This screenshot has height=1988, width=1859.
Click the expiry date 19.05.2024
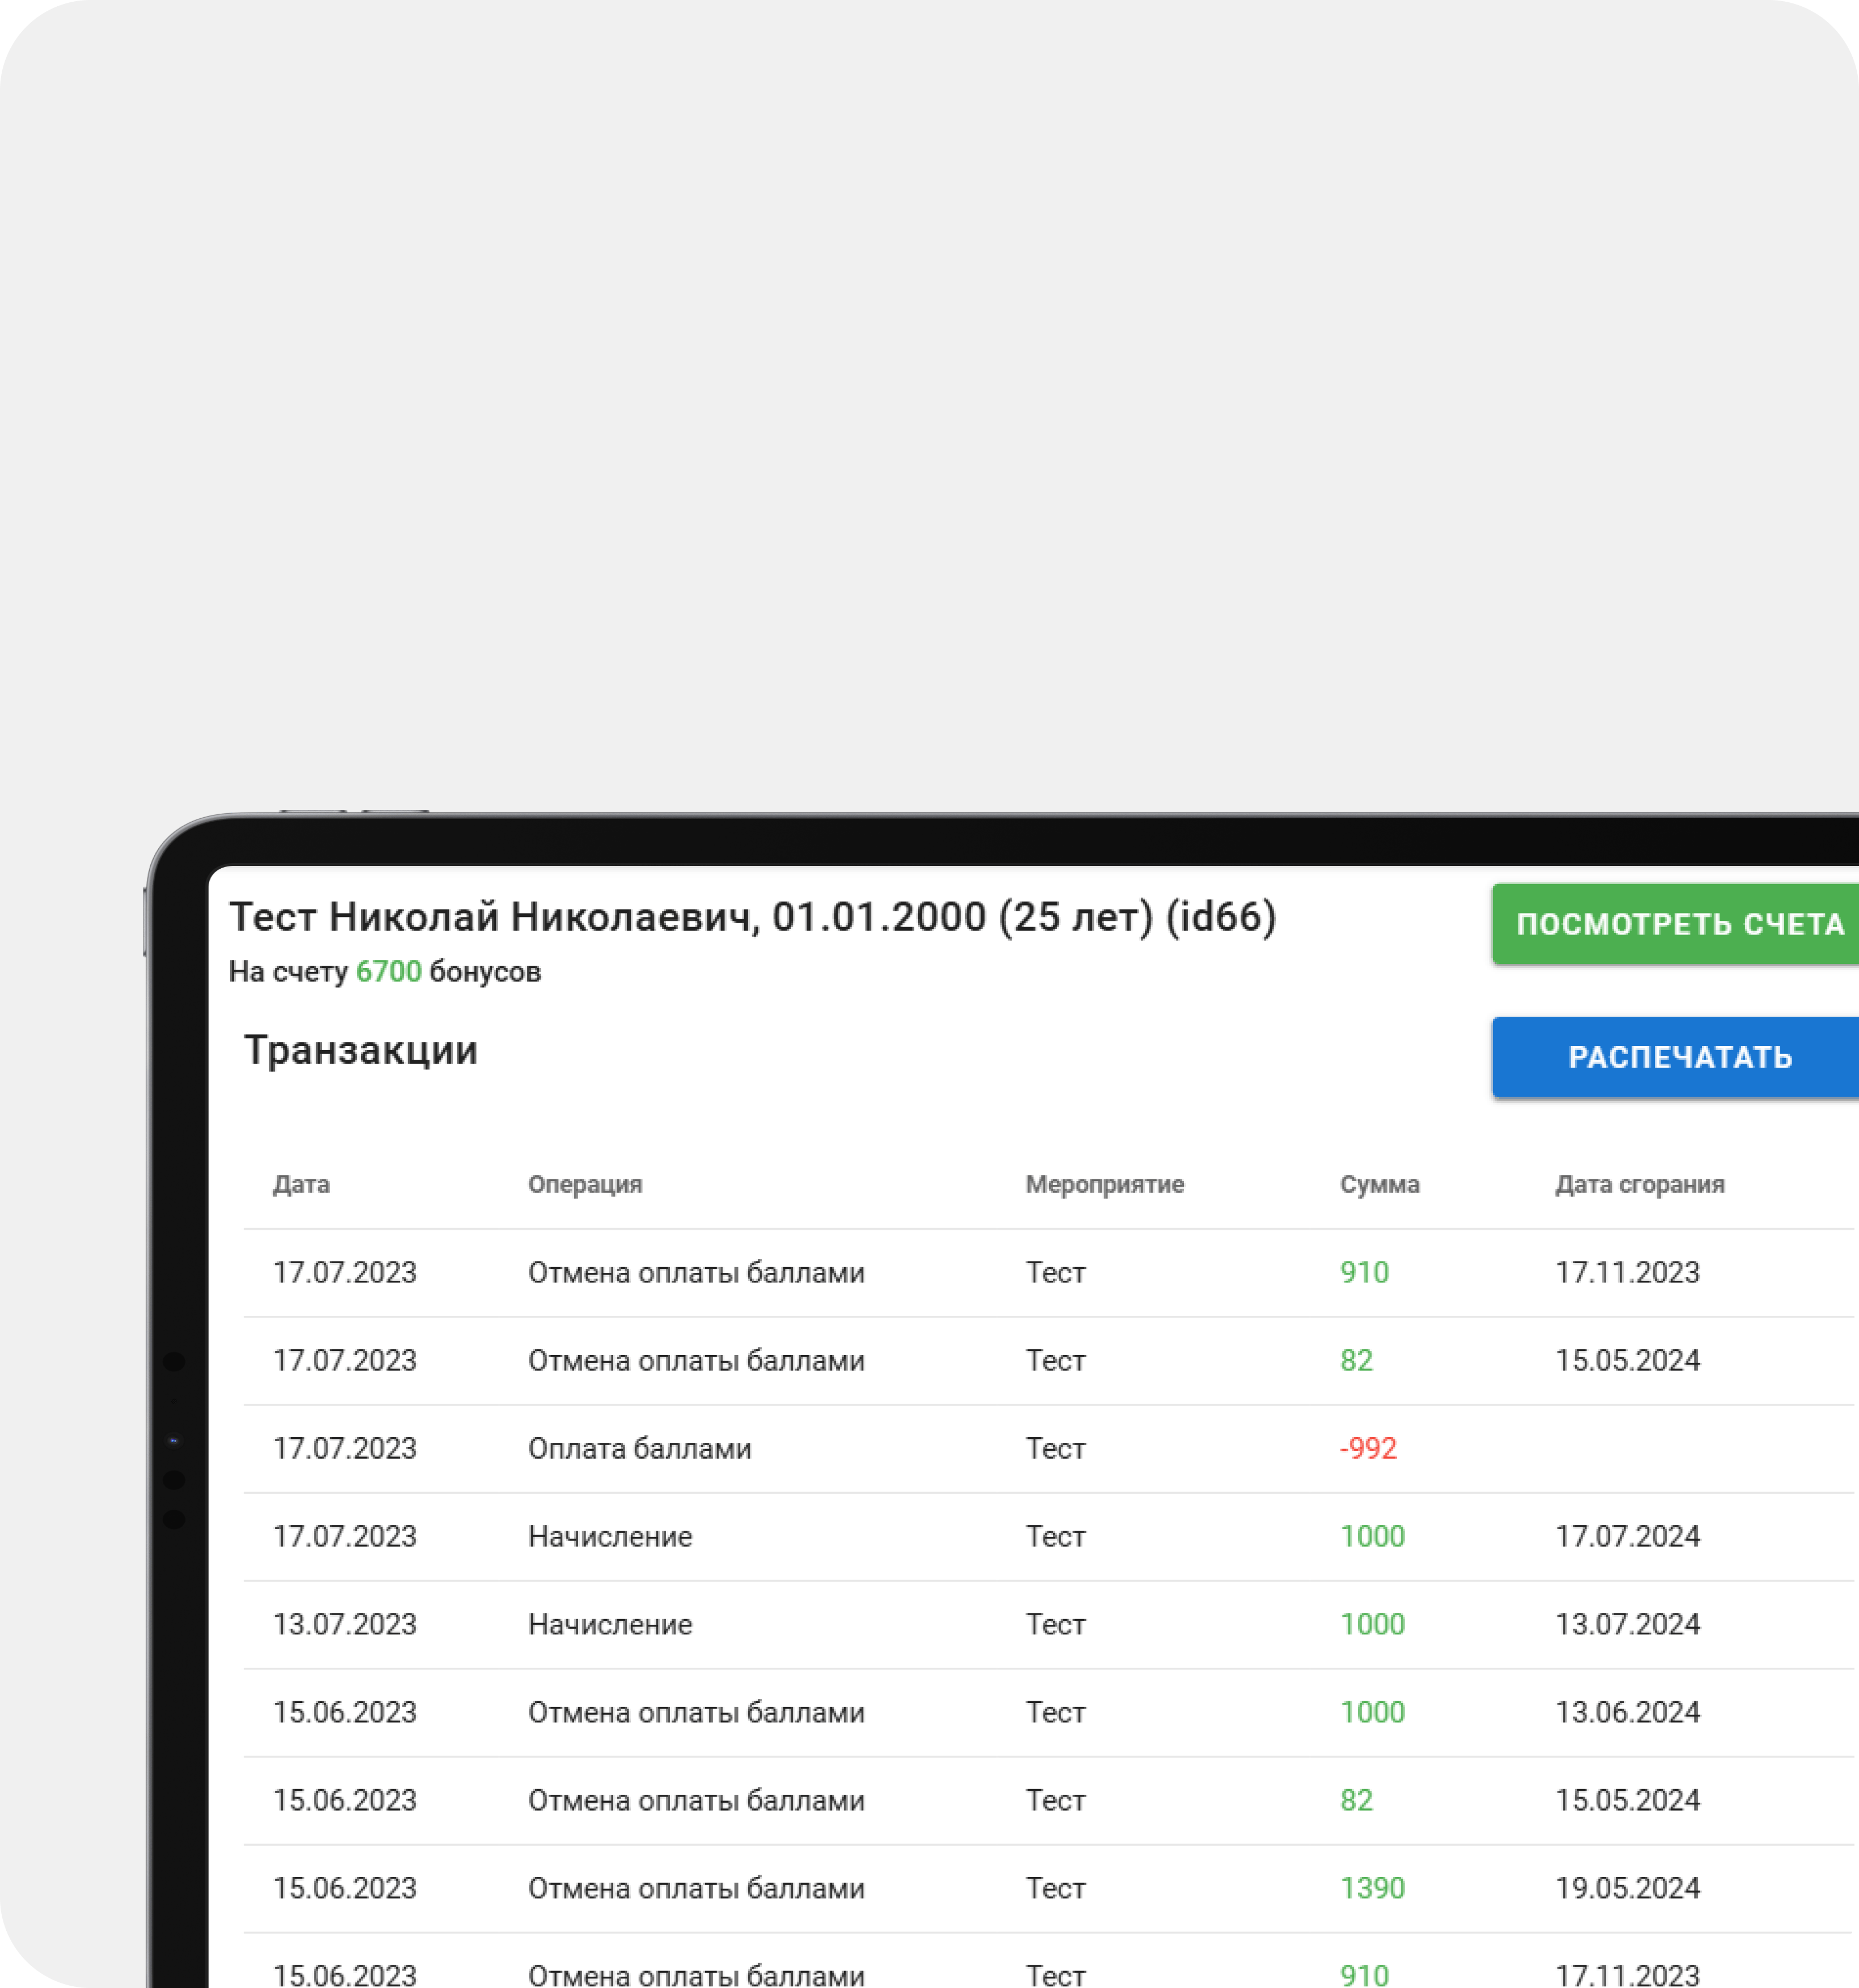point(1627,1888)
